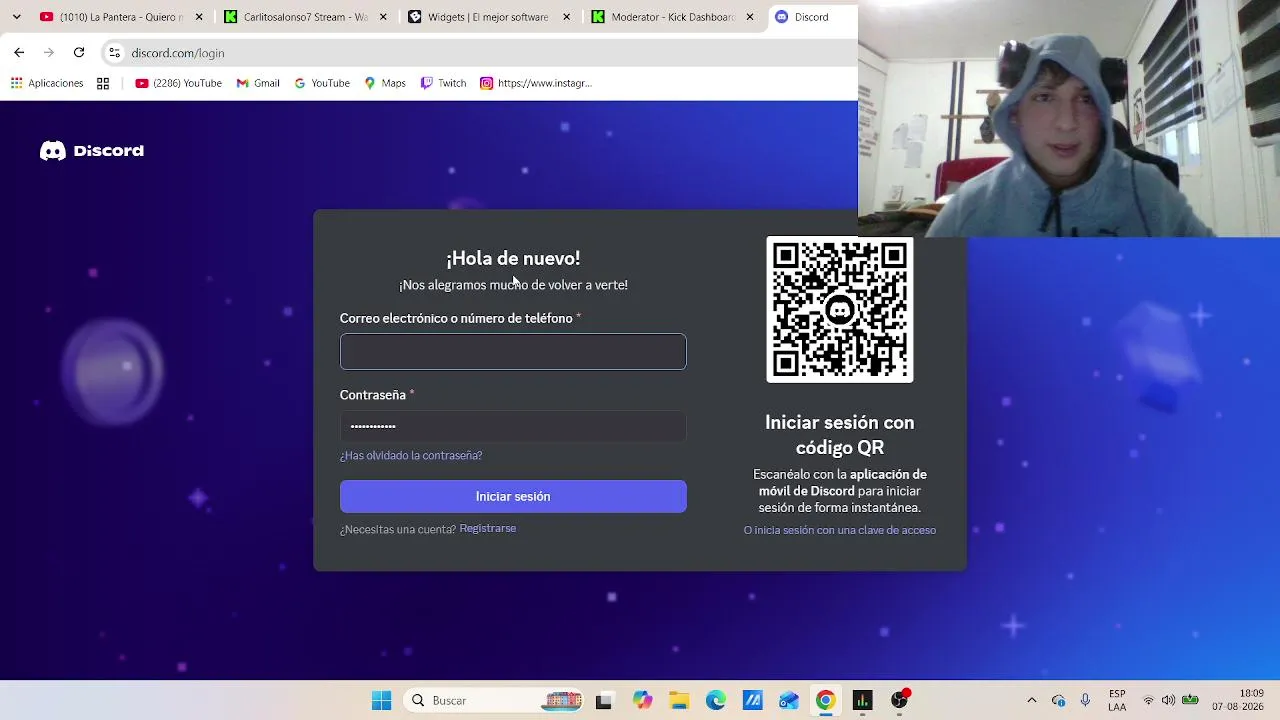
Task: Open the Google-icon YouTube bookmark
Action: 322,83
